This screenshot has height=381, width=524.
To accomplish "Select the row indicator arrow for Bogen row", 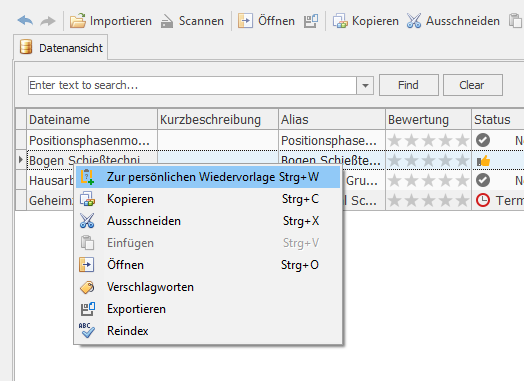I will pyautogui.click(x=21, y=160).
